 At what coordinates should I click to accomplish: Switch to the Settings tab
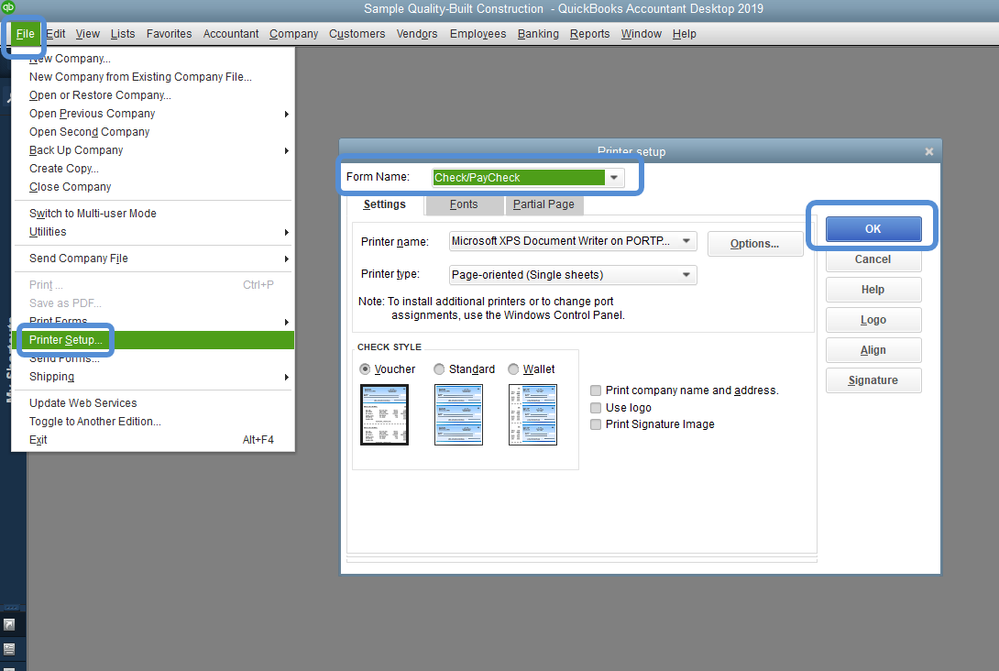[384, 205]
